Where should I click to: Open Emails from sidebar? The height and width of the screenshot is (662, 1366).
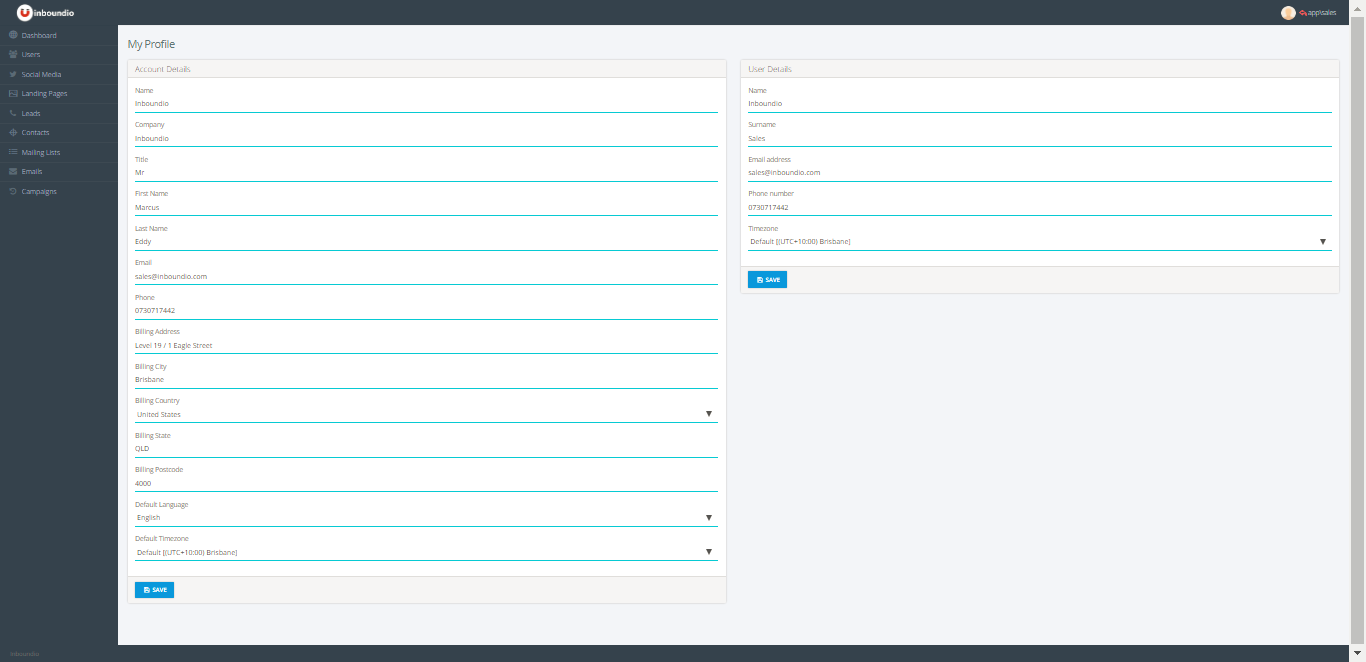pos(59,171)
